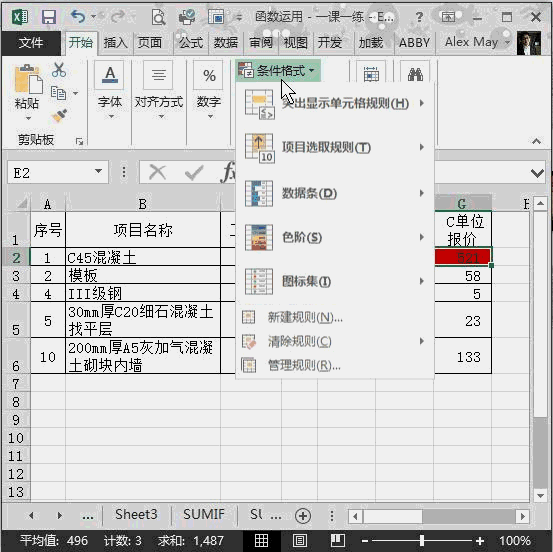
Task: Add a new sheet with plus icon
Action: 303,516
